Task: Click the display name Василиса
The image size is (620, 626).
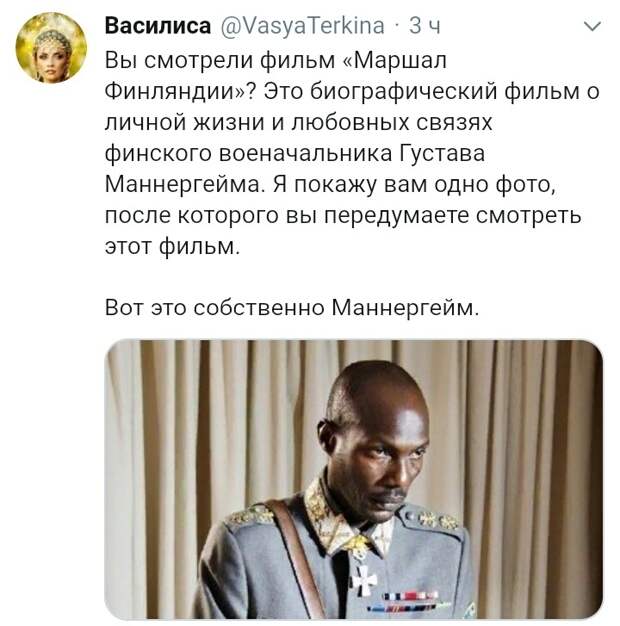Action: tap(158, 26)
